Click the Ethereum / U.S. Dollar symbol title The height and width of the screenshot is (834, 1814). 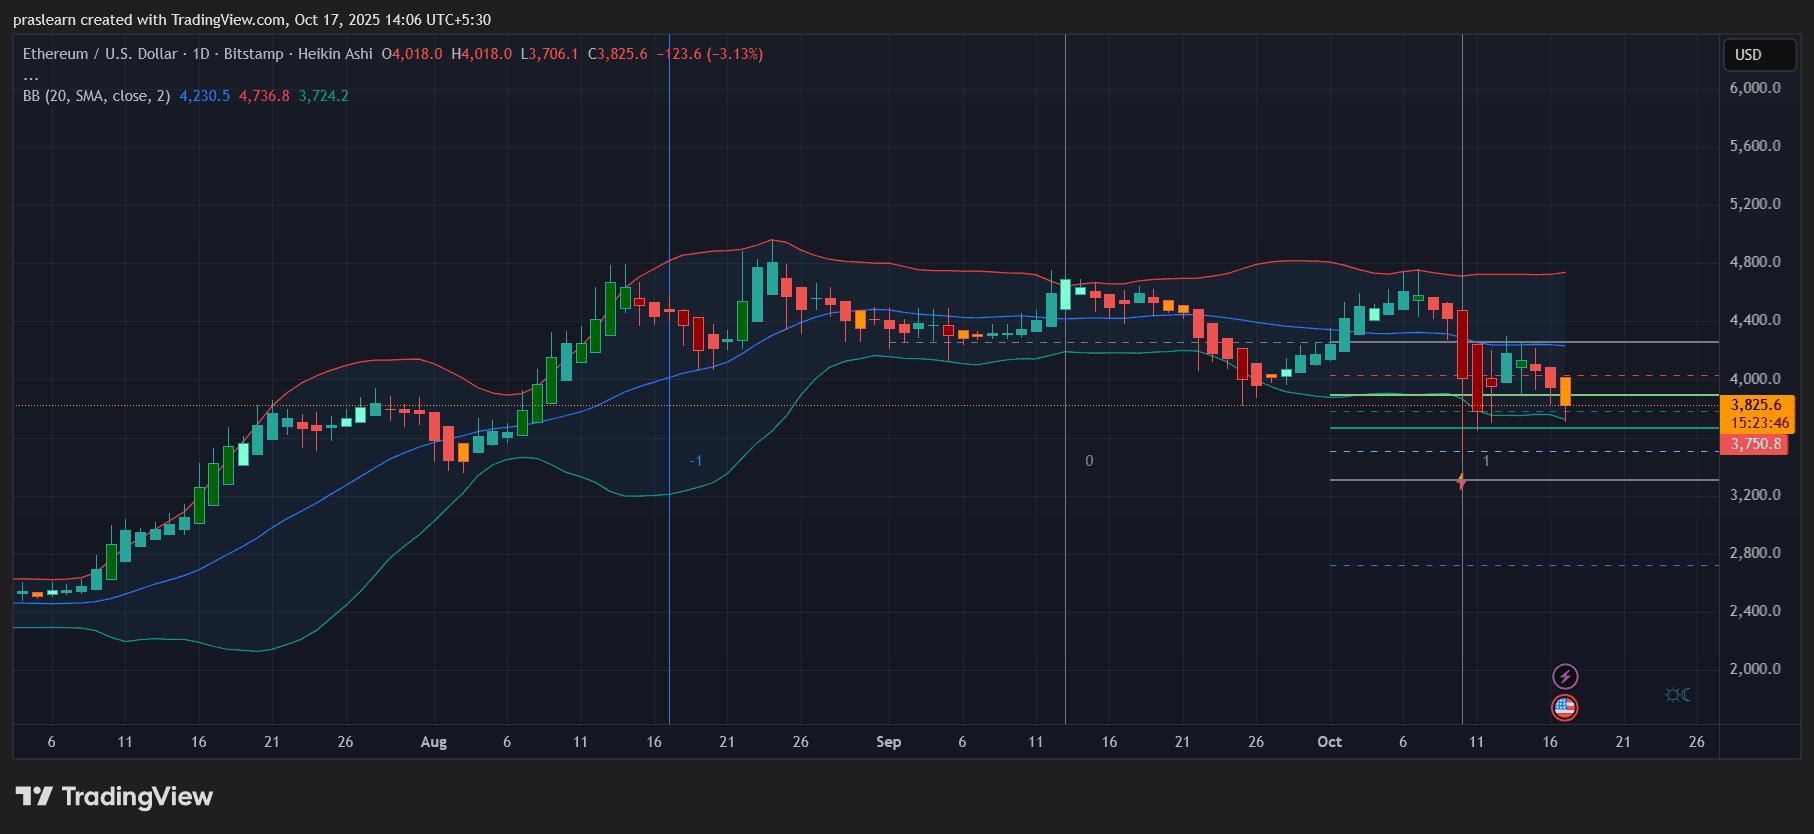[100, 54]
